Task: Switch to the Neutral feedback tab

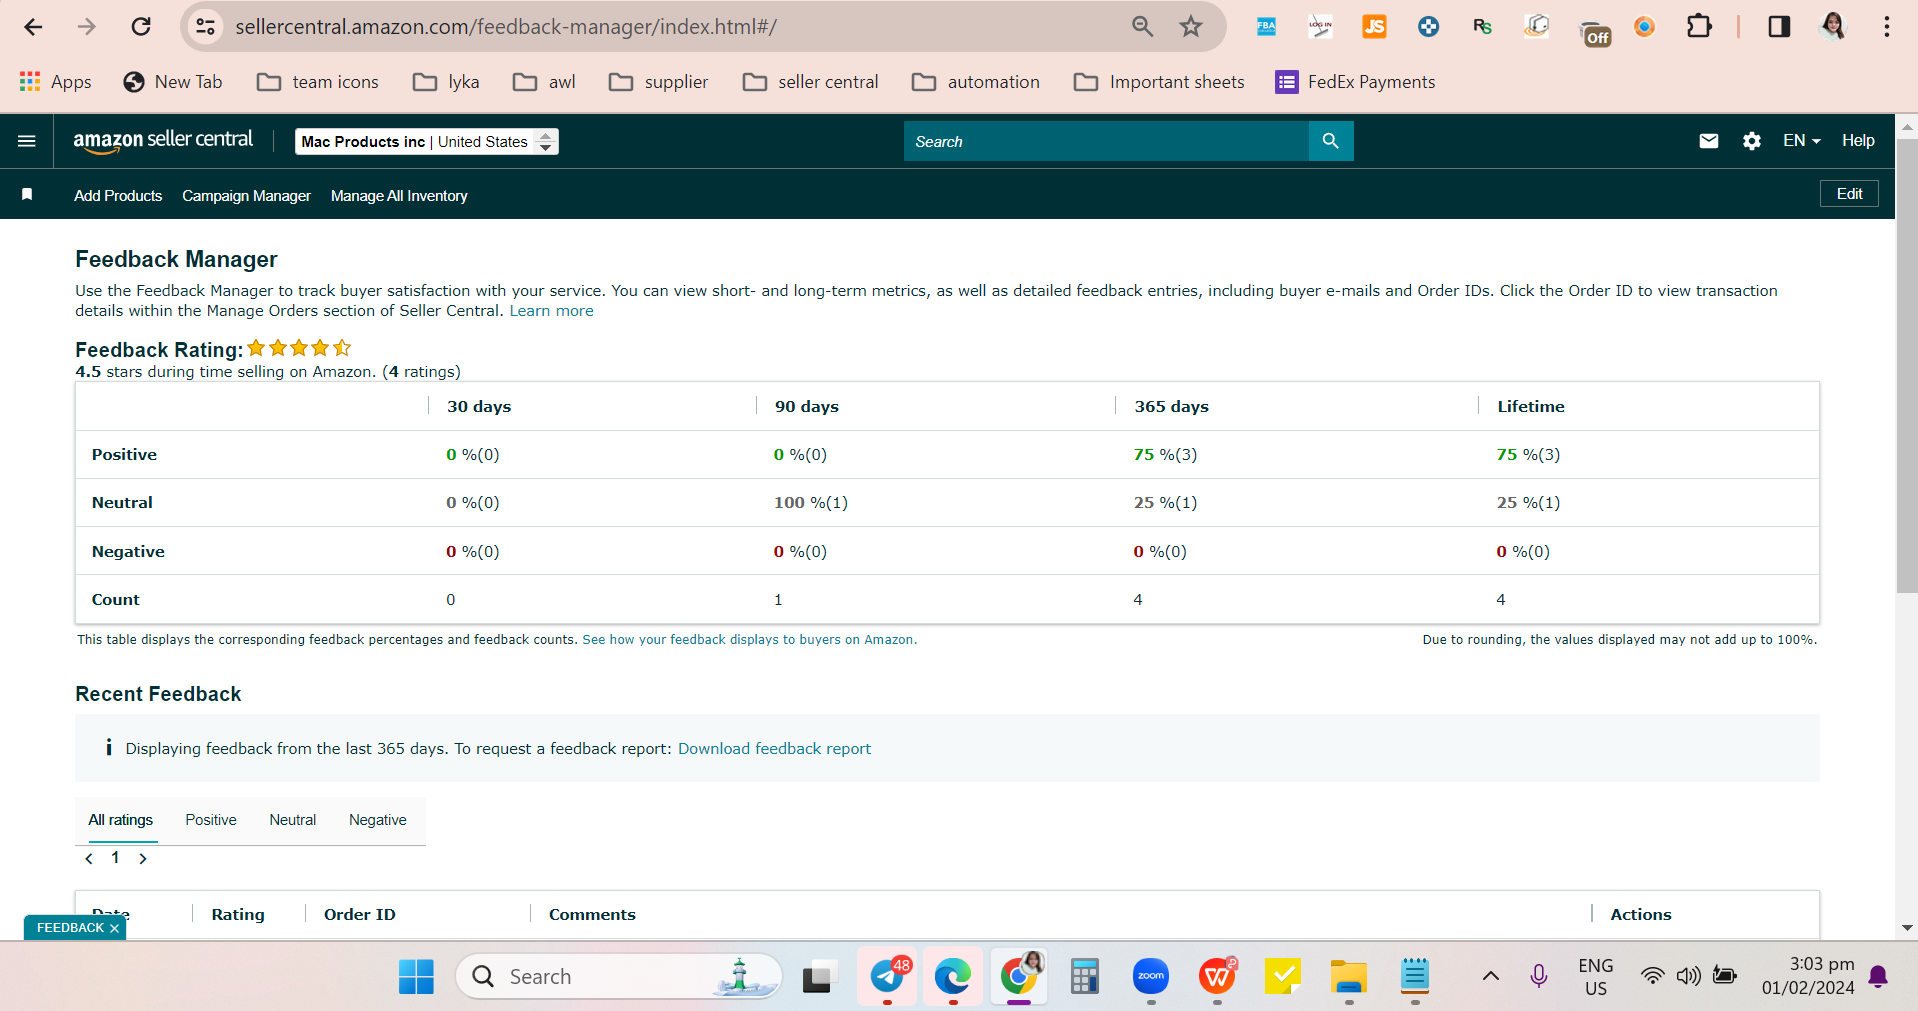Action: pos(292,820)
